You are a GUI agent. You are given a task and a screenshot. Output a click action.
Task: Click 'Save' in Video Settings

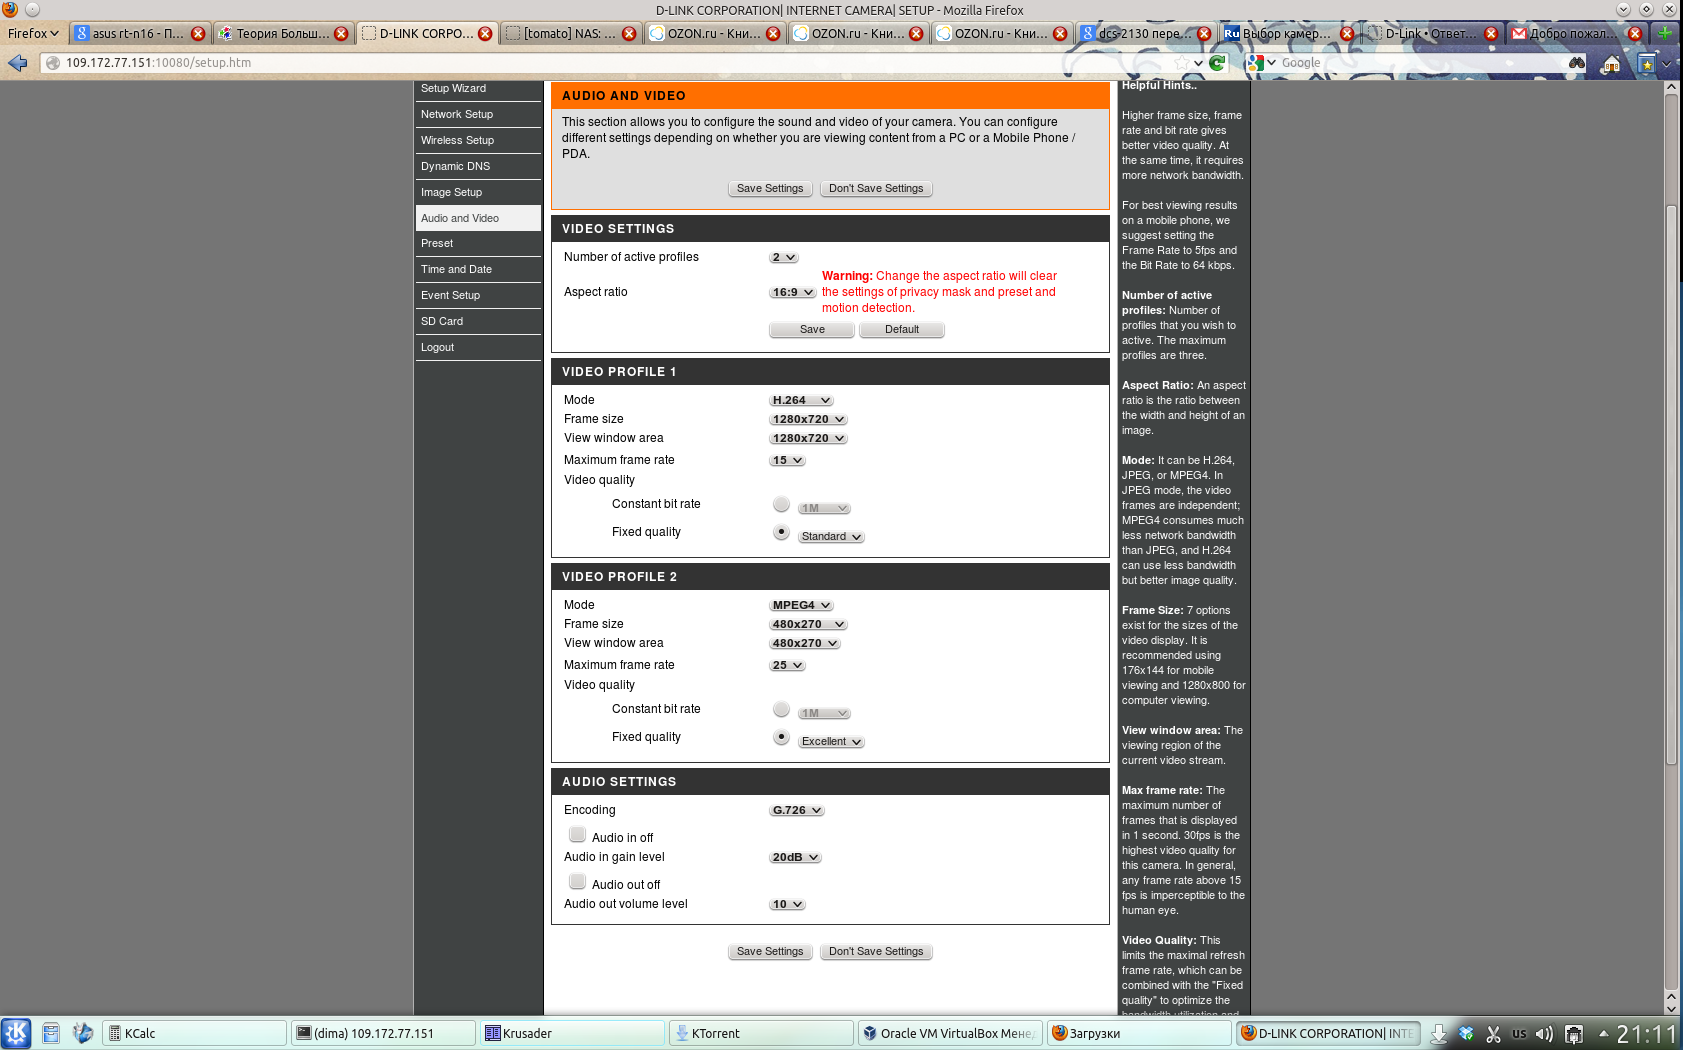coord(812,330)
